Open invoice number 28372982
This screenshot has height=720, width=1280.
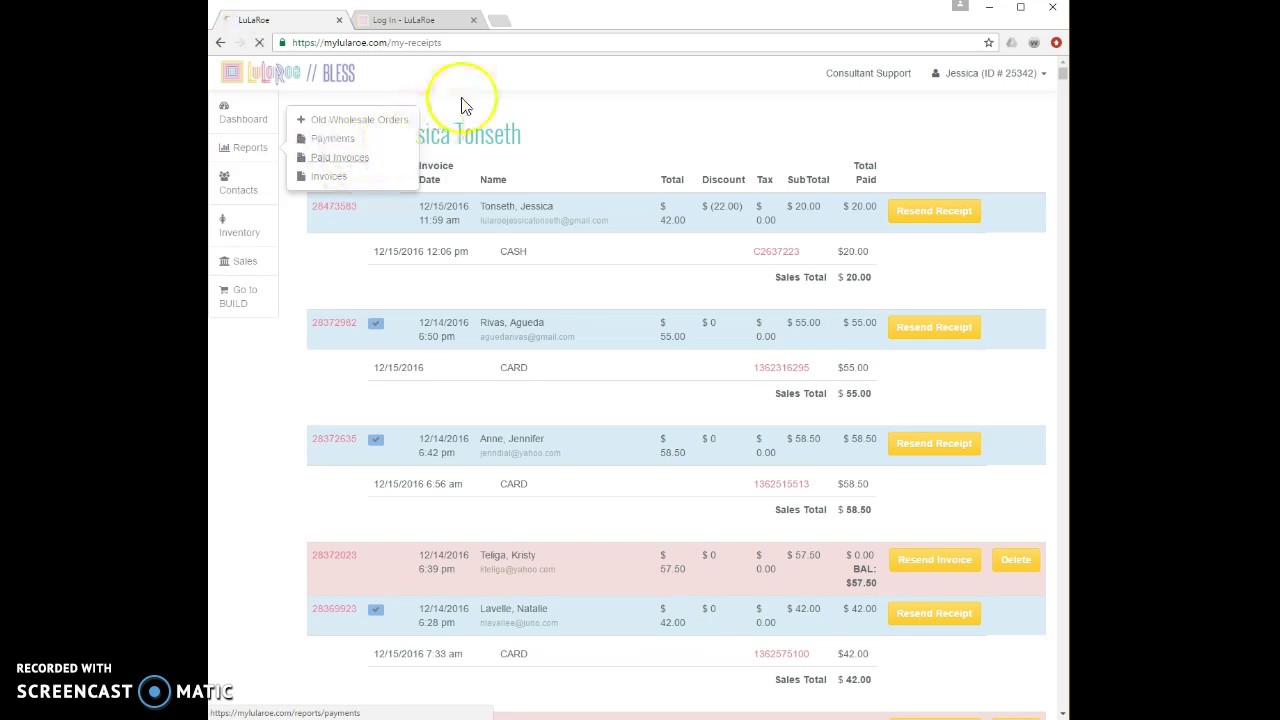[x=334, y=322]
